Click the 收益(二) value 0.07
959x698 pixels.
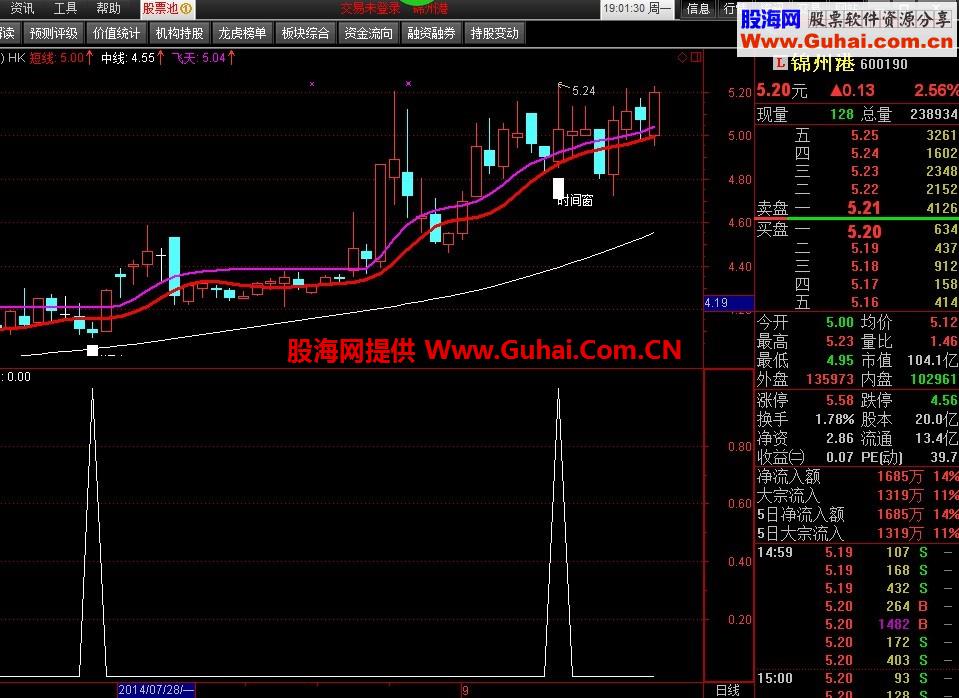[840, 457]
